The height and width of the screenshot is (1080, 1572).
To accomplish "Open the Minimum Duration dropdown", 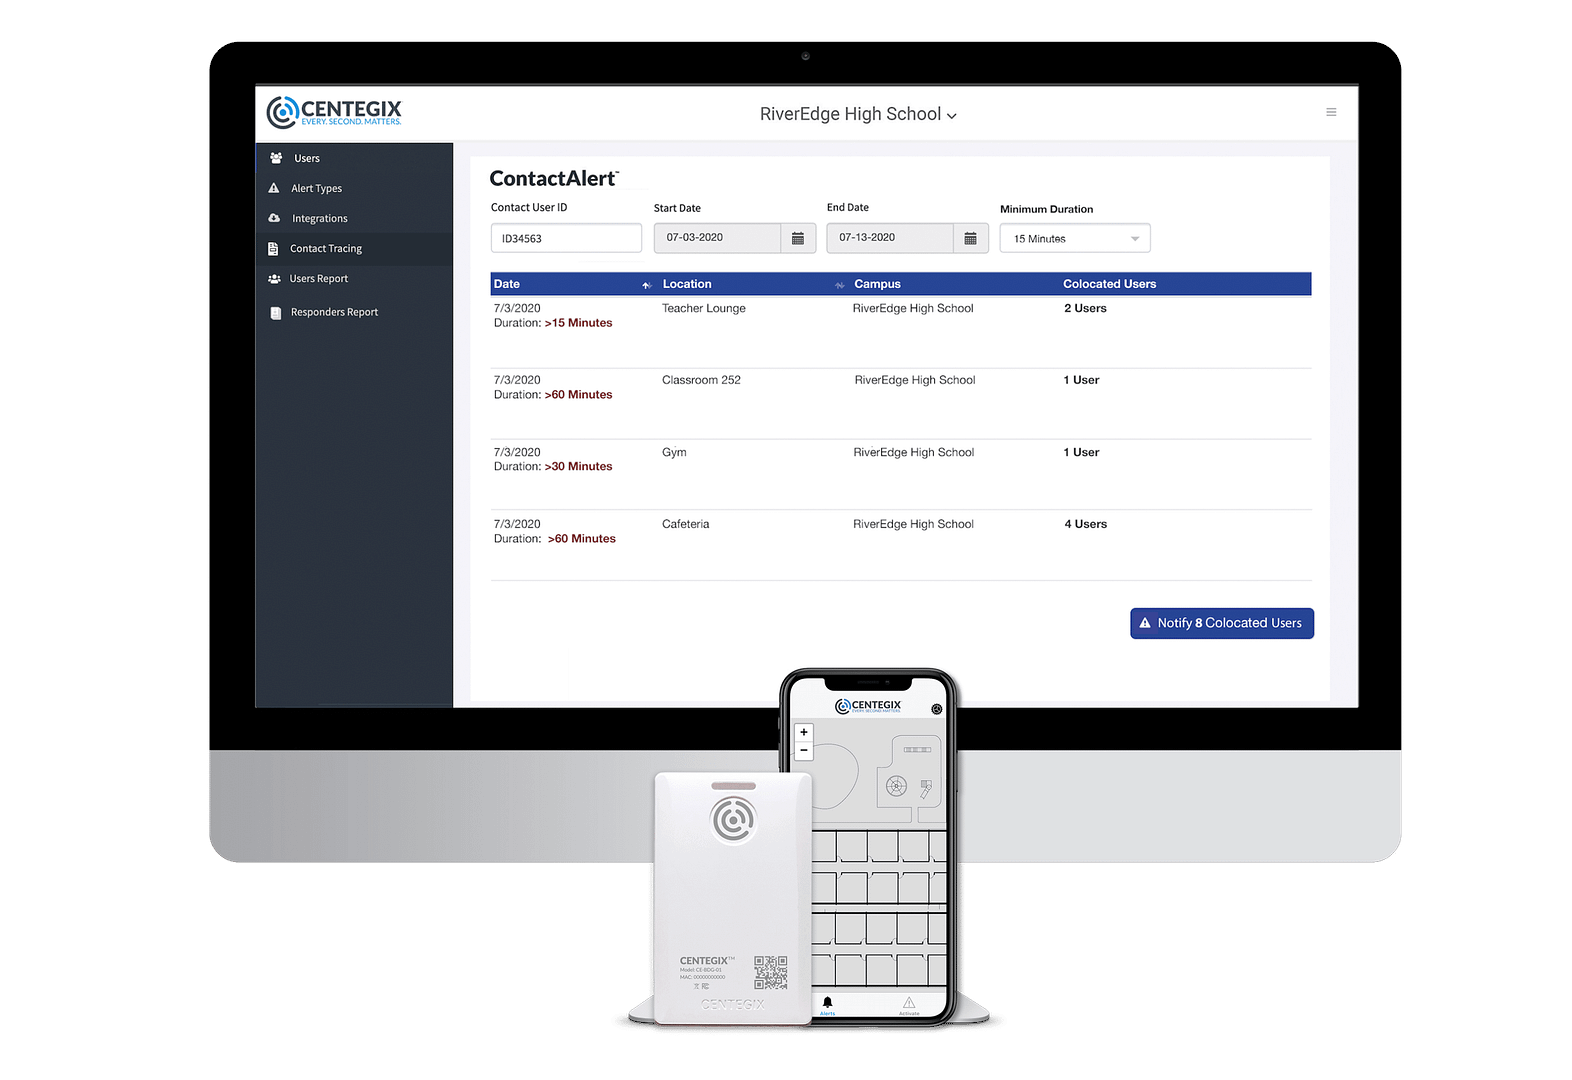I will 1075,238.
